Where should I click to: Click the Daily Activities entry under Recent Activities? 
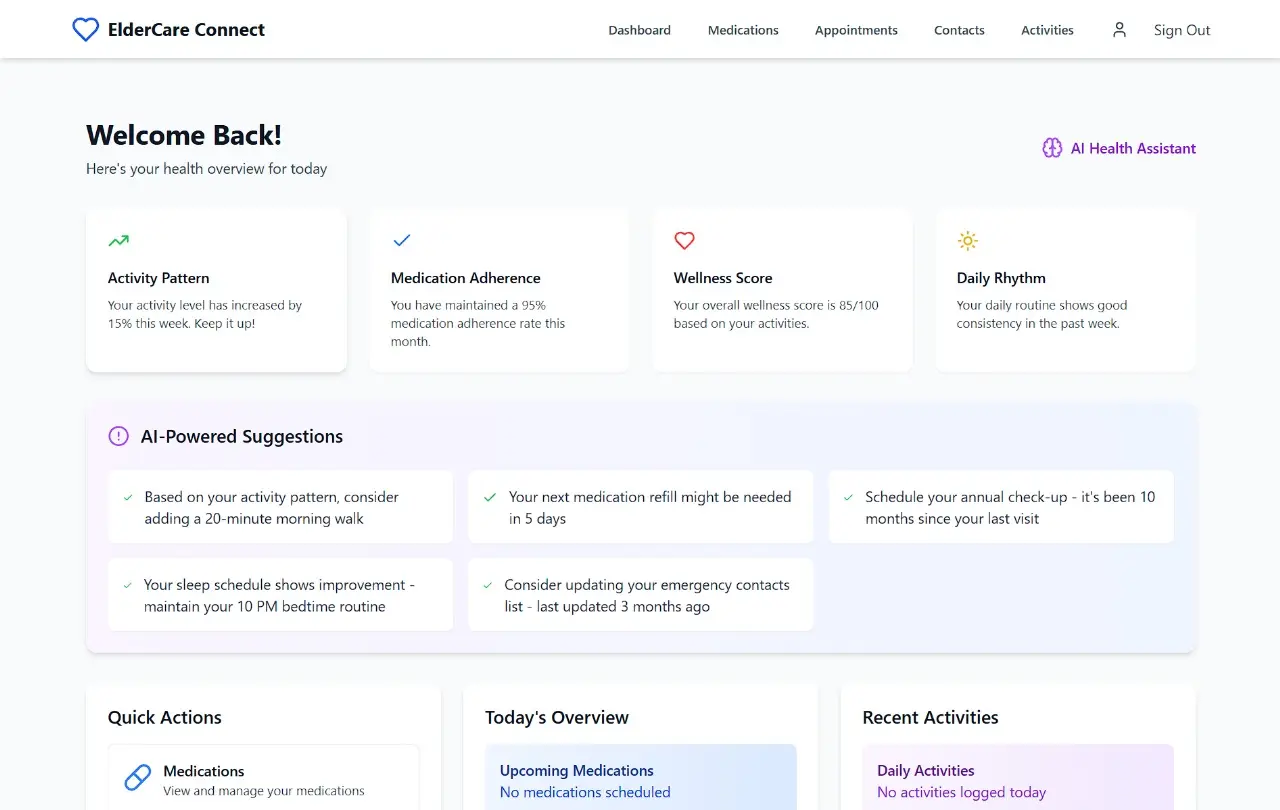tap(1017, 780)
